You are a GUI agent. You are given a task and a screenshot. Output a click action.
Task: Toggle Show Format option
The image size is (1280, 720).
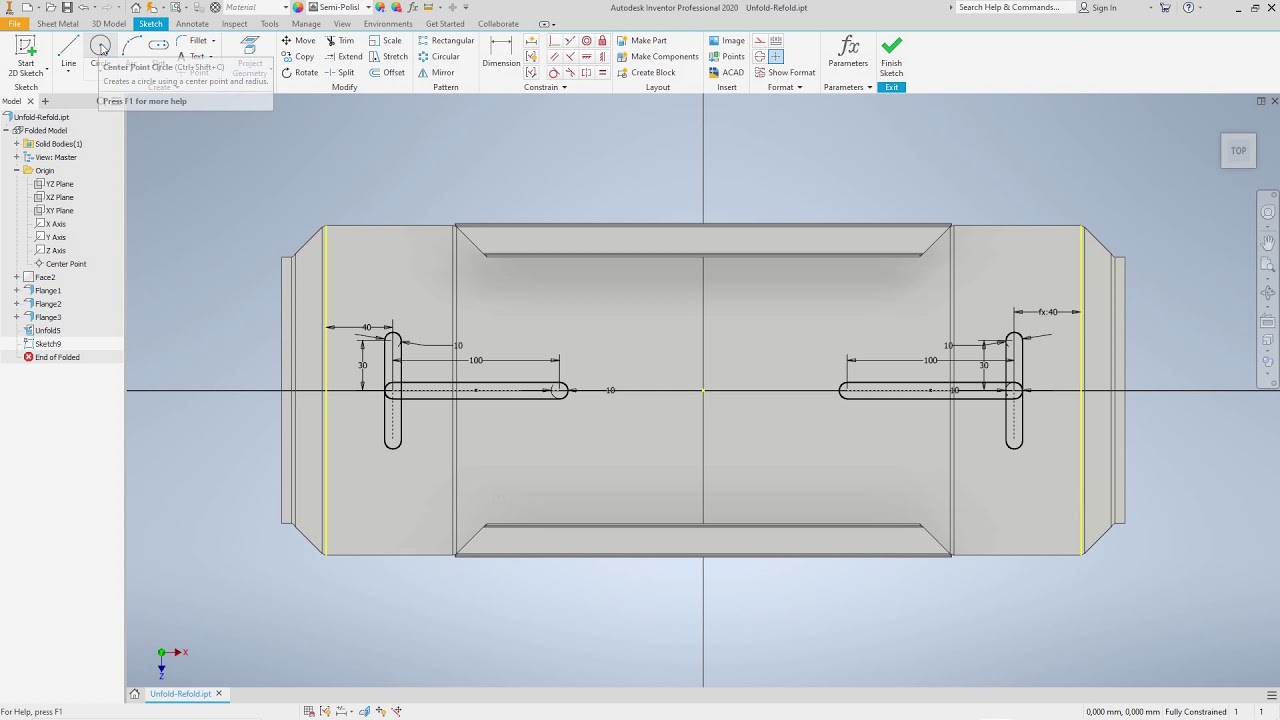tap(784, 73)
